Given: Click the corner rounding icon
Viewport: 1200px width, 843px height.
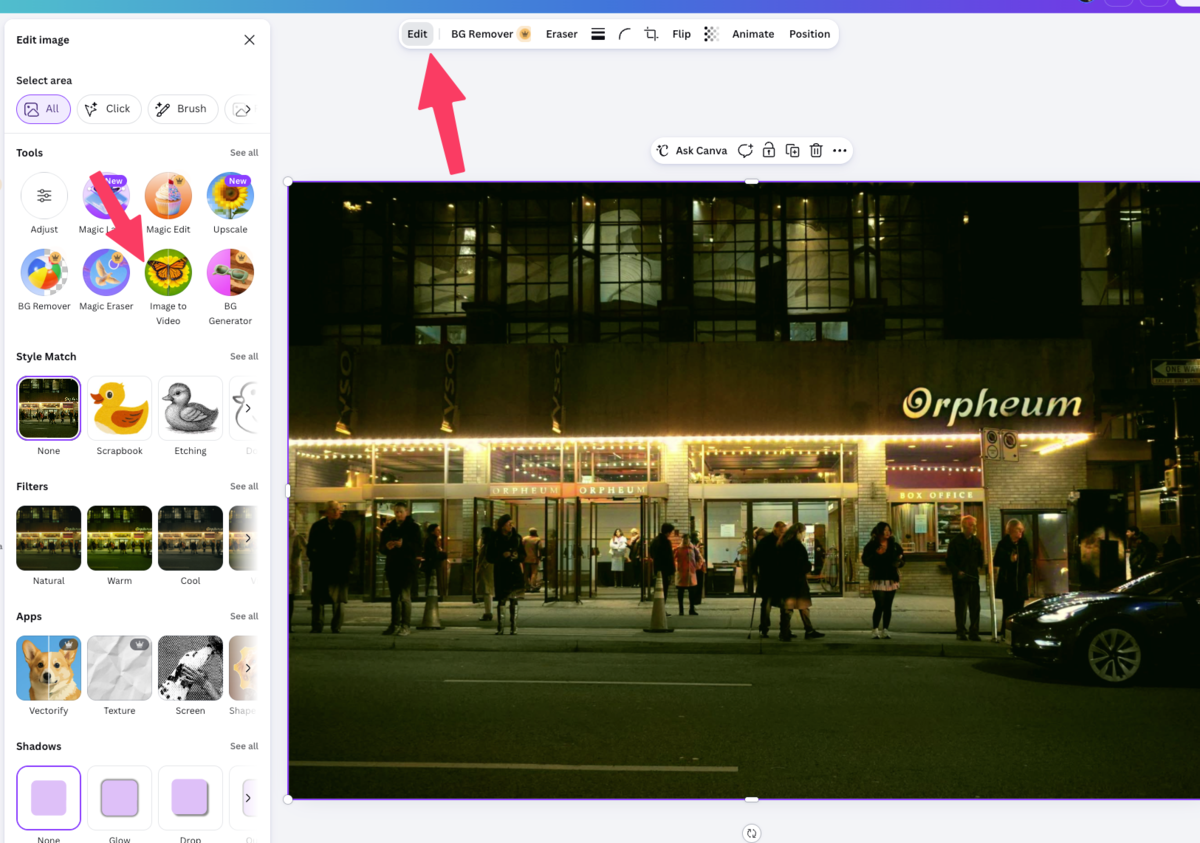Looking at the screenshot, I should coord(624,34).
